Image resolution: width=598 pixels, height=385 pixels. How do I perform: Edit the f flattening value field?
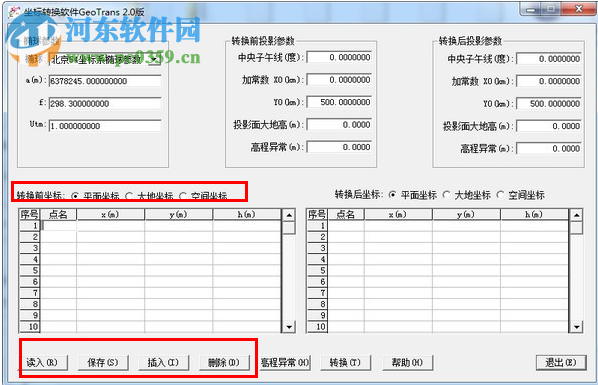(105, 103)
